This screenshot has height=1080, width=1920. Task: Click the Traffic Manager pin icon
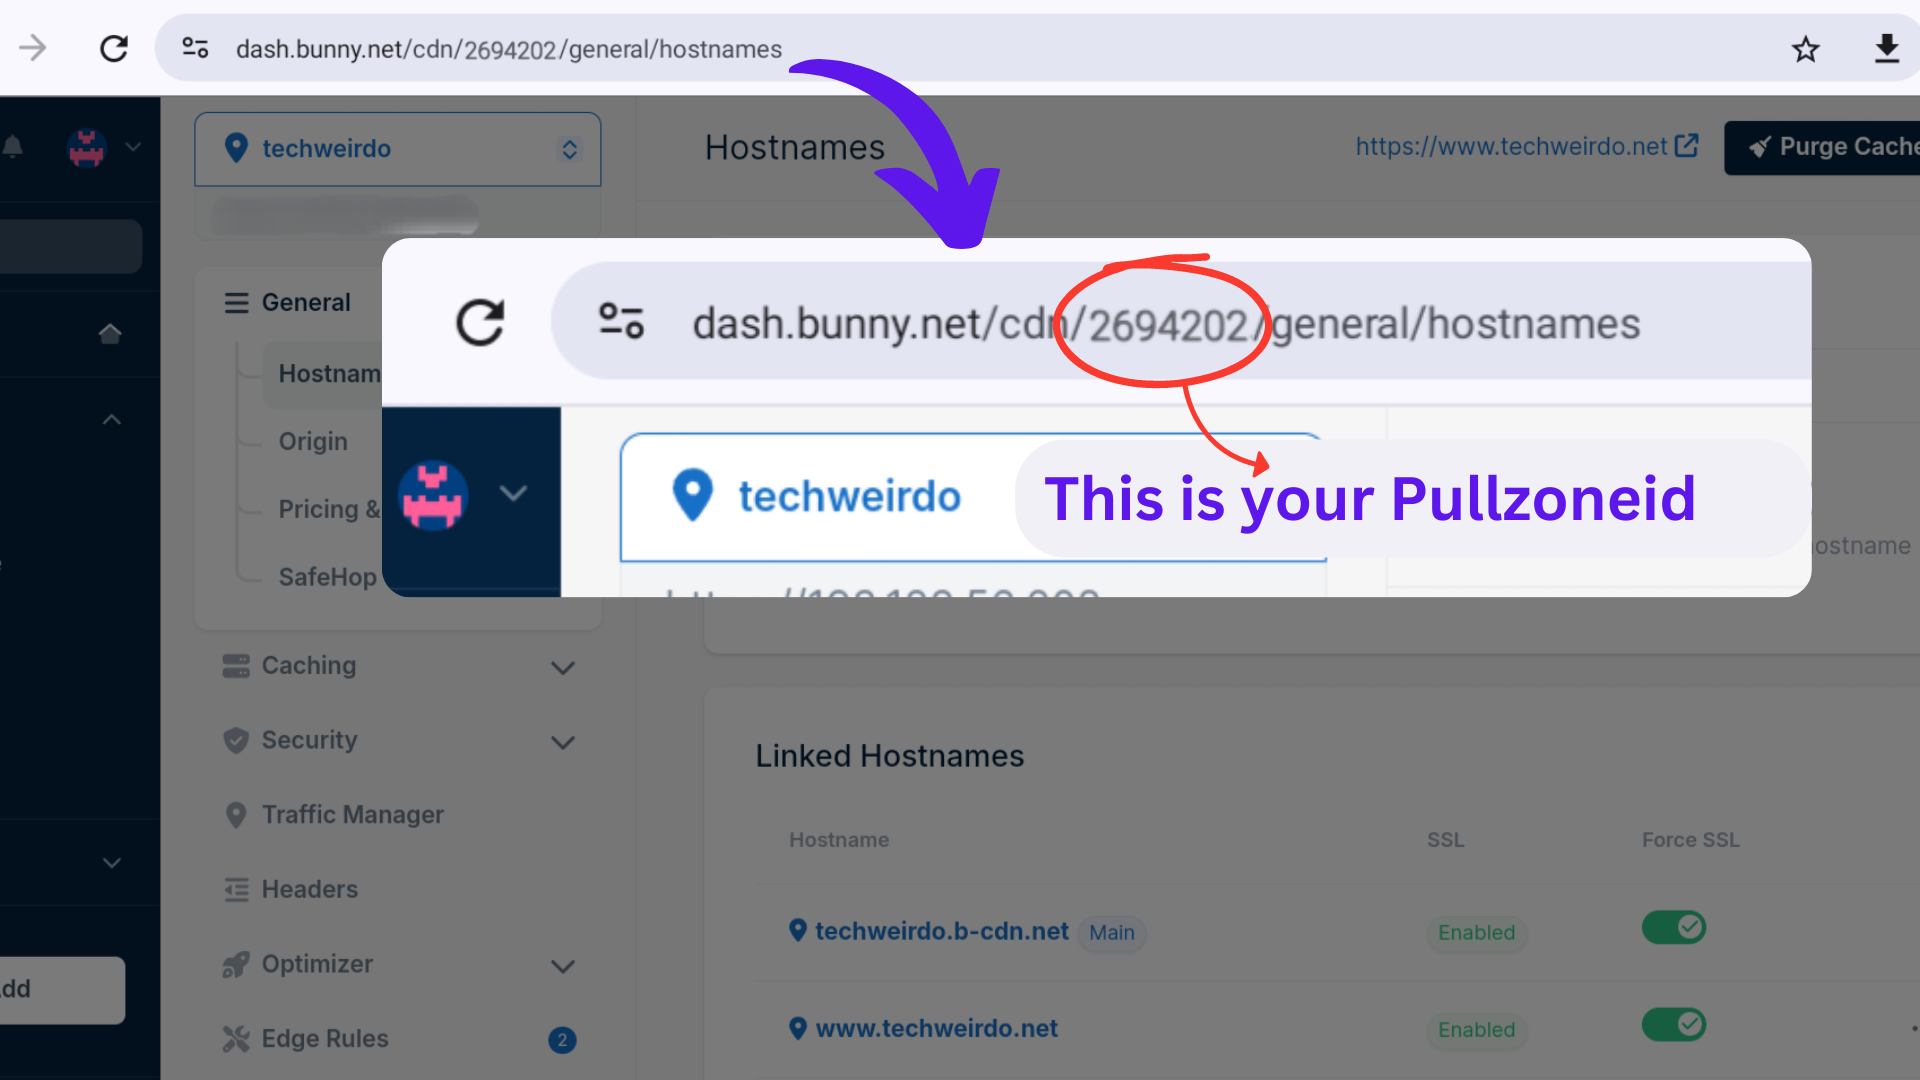click(x=236, y=815)
